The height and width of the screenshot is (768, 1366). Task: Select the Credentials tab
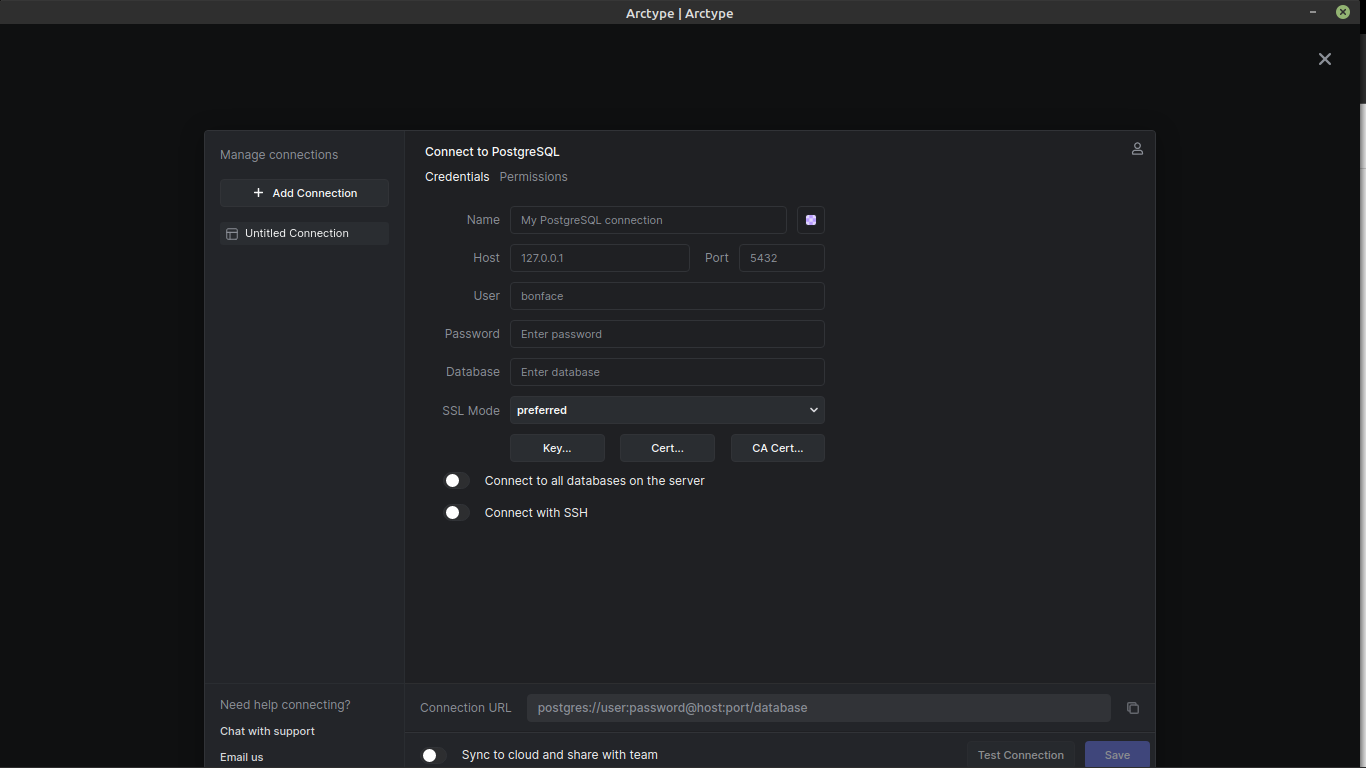click(457, 176)
